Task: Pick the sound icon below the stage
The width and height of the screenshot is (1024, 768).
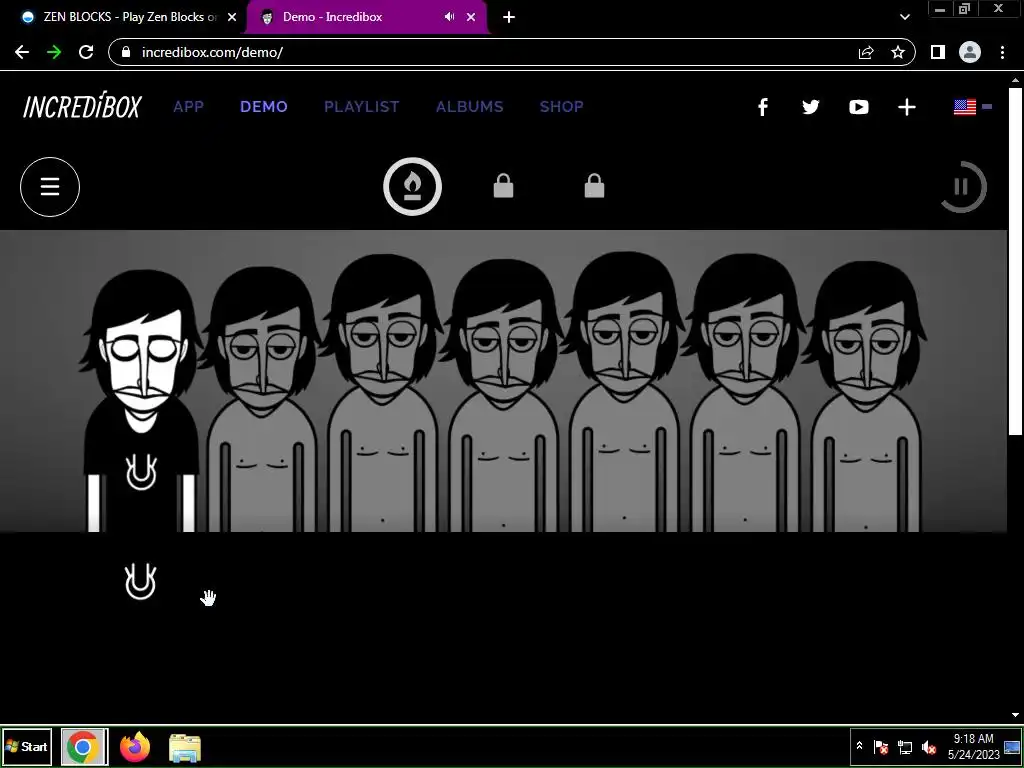Action: (x=140, y=581)
